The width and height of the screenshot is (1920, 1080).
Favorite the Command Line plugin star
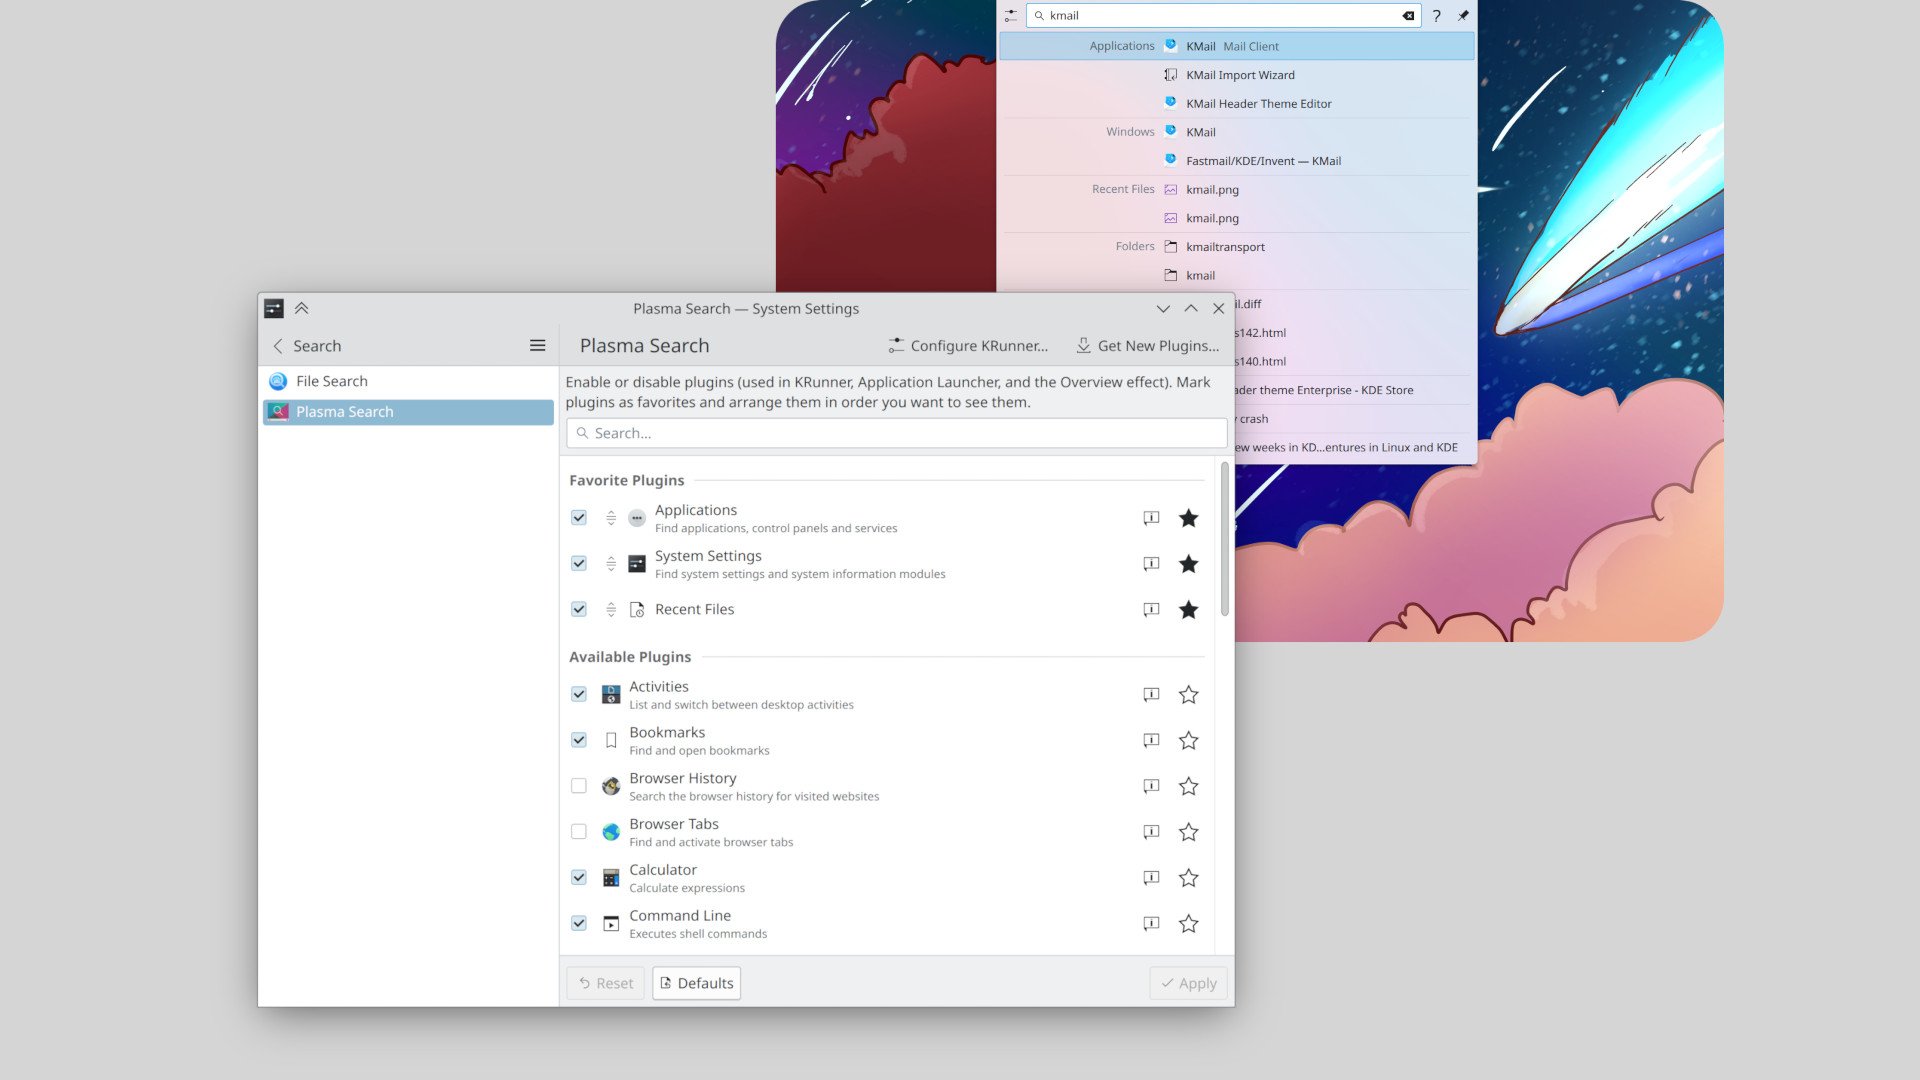(1188, 924)
